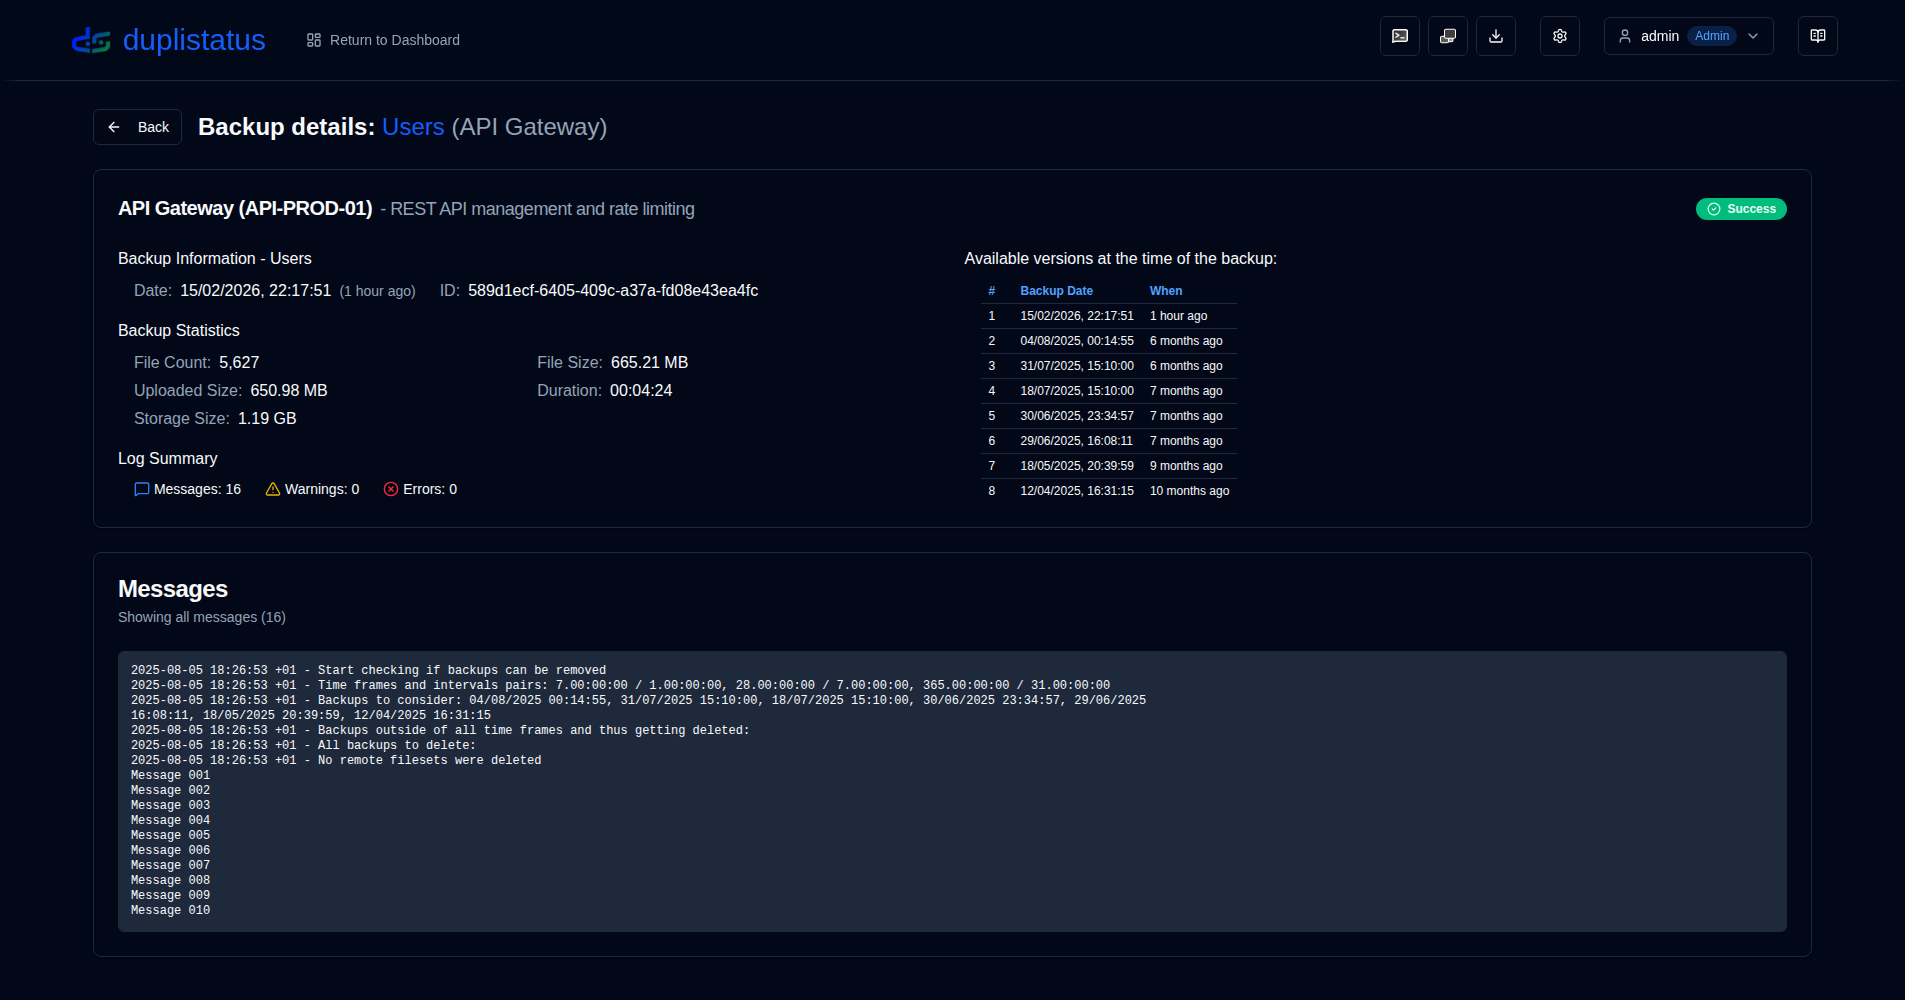
Task: Sort by the Backup Date column header
Action: 1056,290
